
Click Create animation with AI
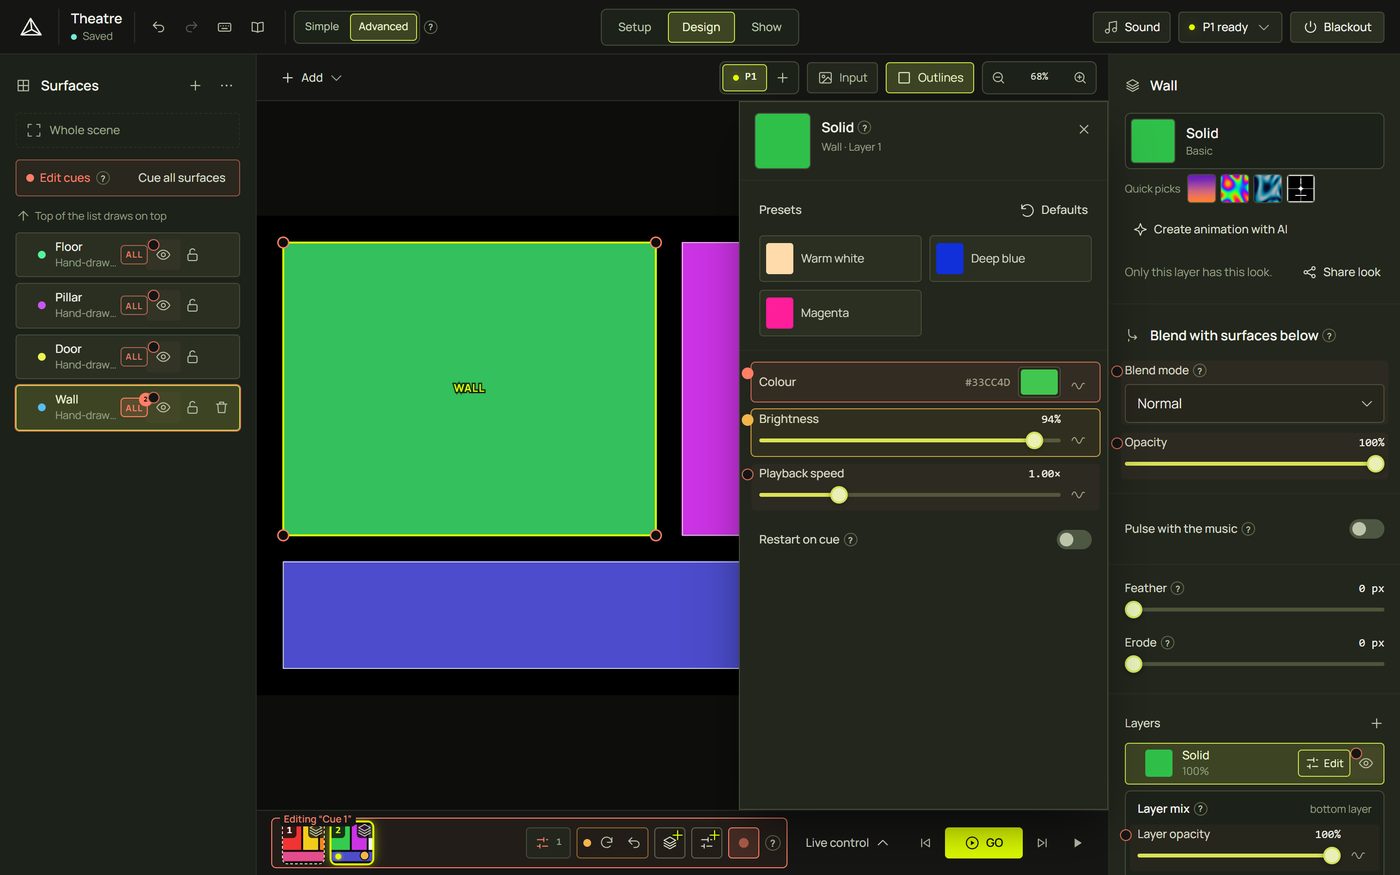click(1210, 229)
